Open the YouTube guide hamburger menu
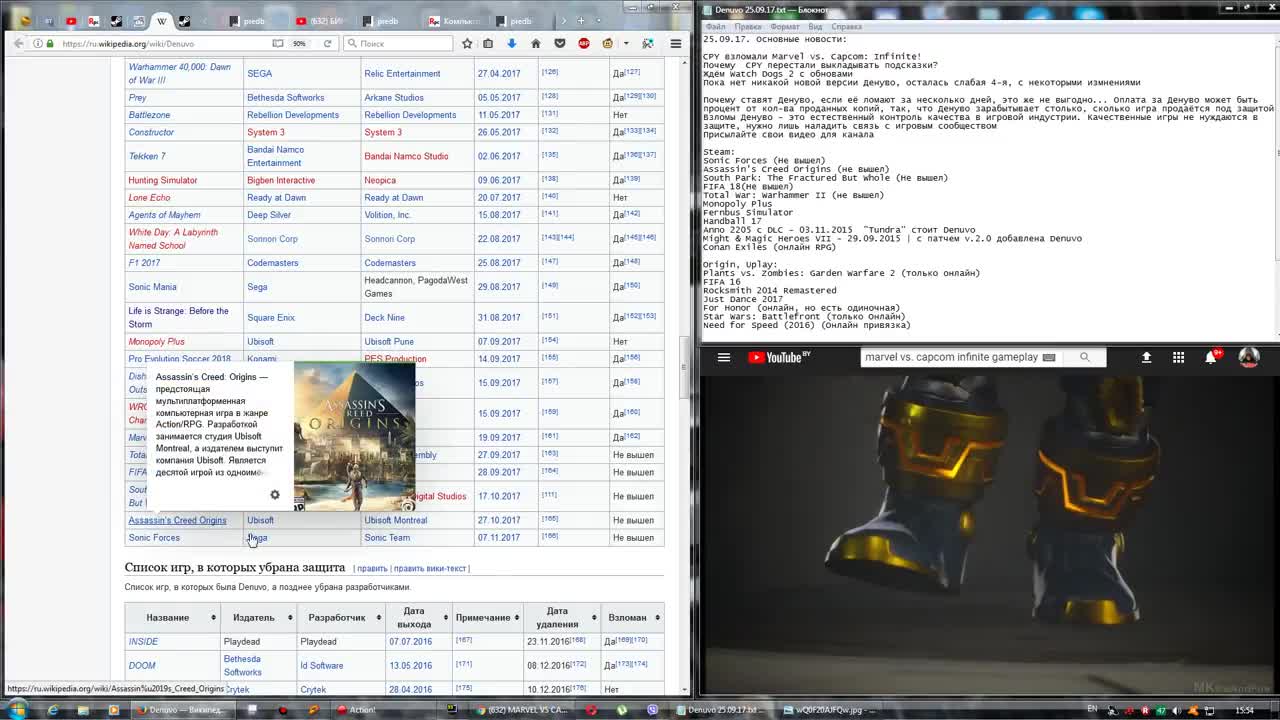This screenshot has height=720, width=1280. click(x=724, y=357)
